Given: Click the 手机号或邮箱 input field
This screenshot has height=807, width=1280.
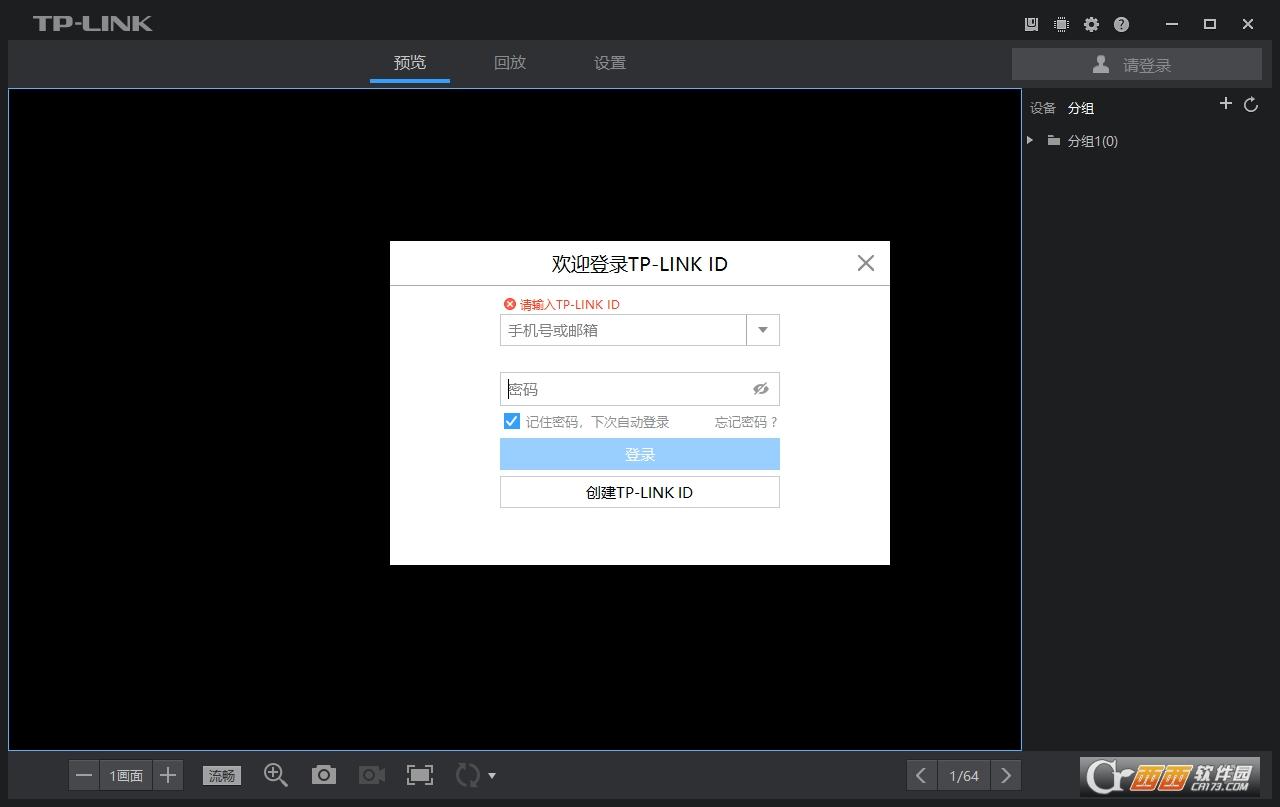Looking at the screenshot, I should [x=623, y=330].
